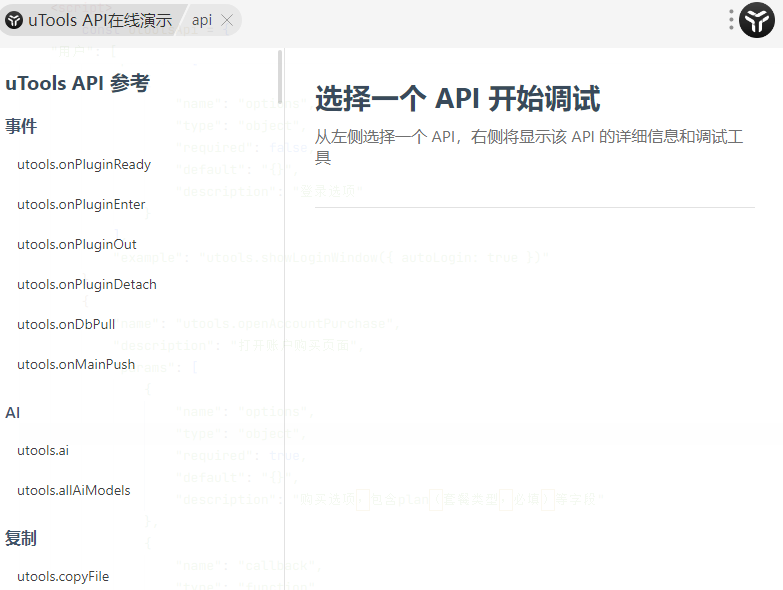
Task: Open the three-dot more options menu
Action: tap(731, 20)
